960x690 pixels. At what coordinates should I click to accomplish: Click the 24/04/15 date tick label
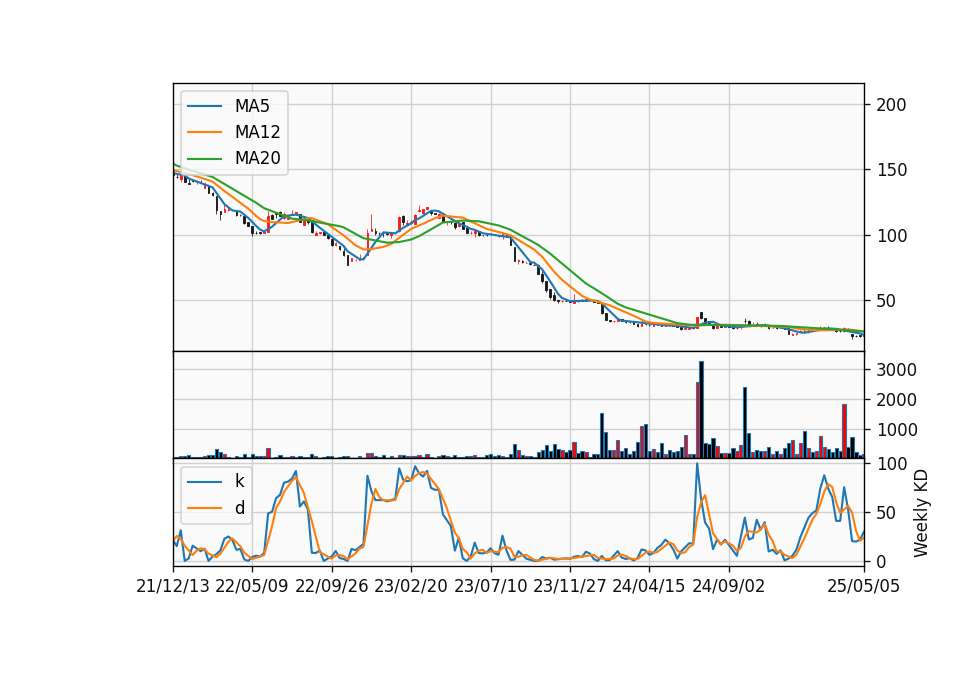click(649, 587)
